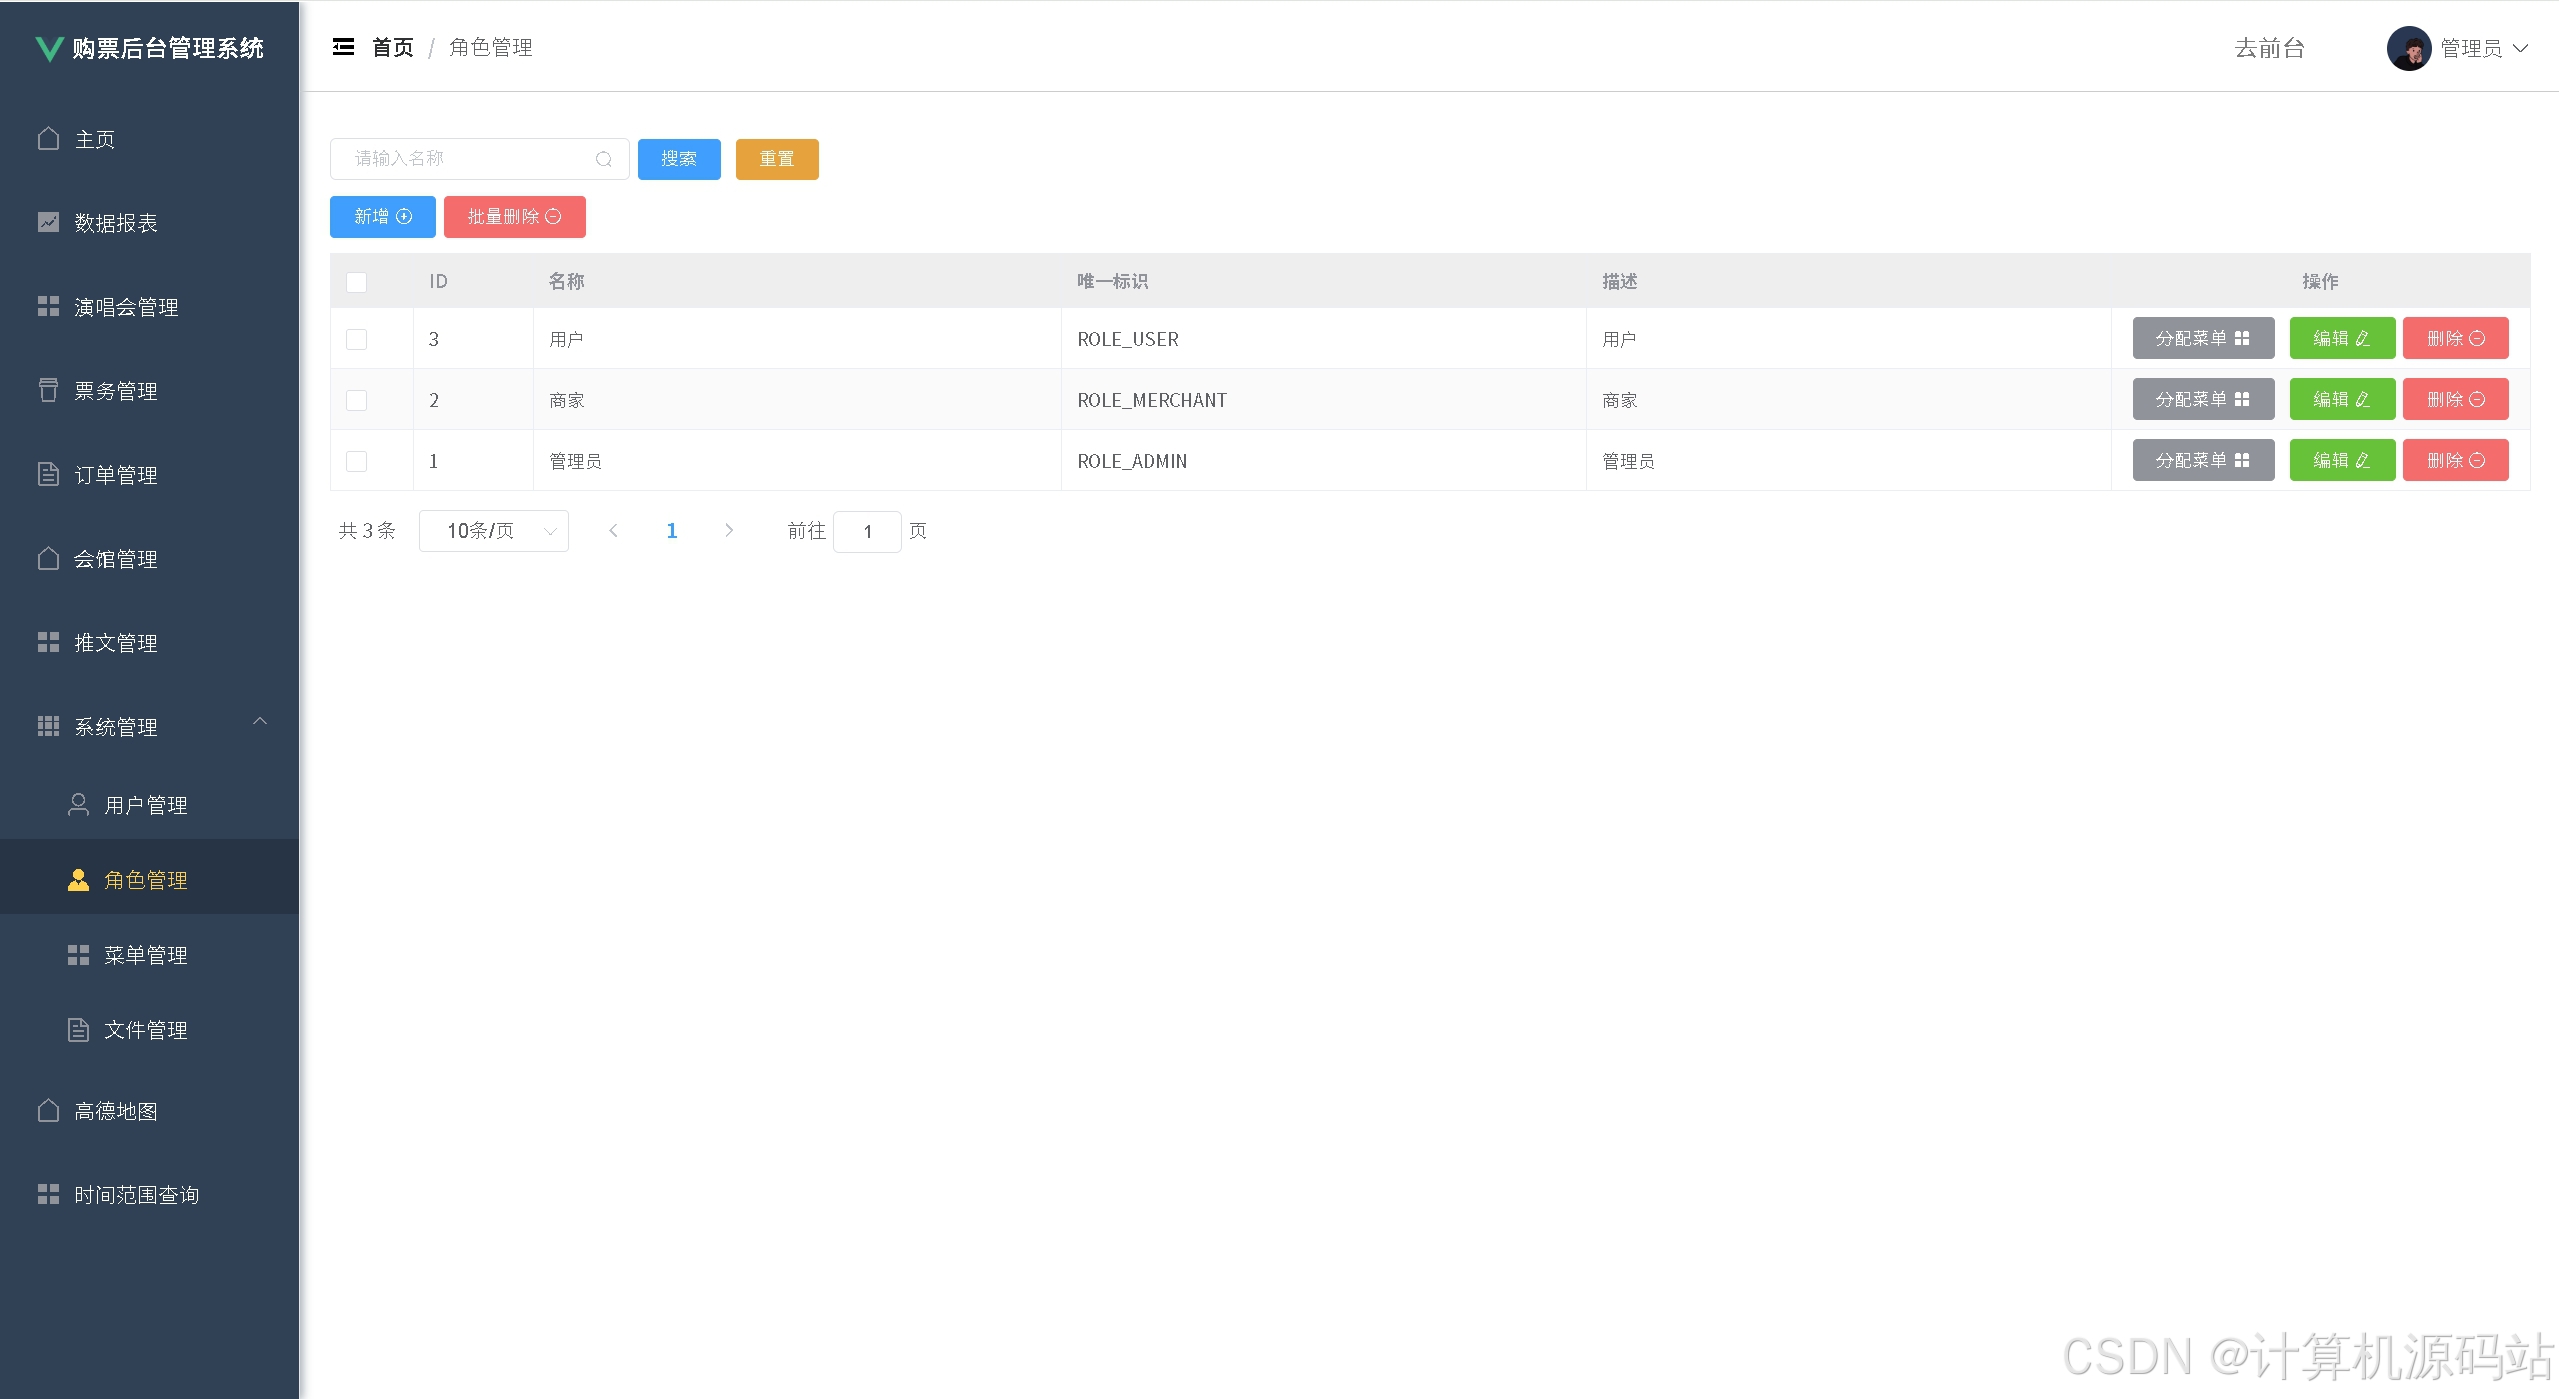Screen dimensions: 2559x1399
Task: Open the 10条/页 page size dropdown
Action: (494, 531)
